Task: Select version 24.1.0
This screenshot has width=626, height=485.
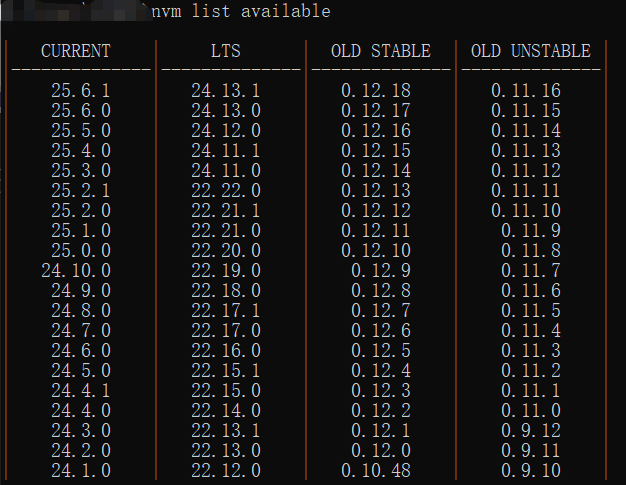Action: click(x=81, y=470)
